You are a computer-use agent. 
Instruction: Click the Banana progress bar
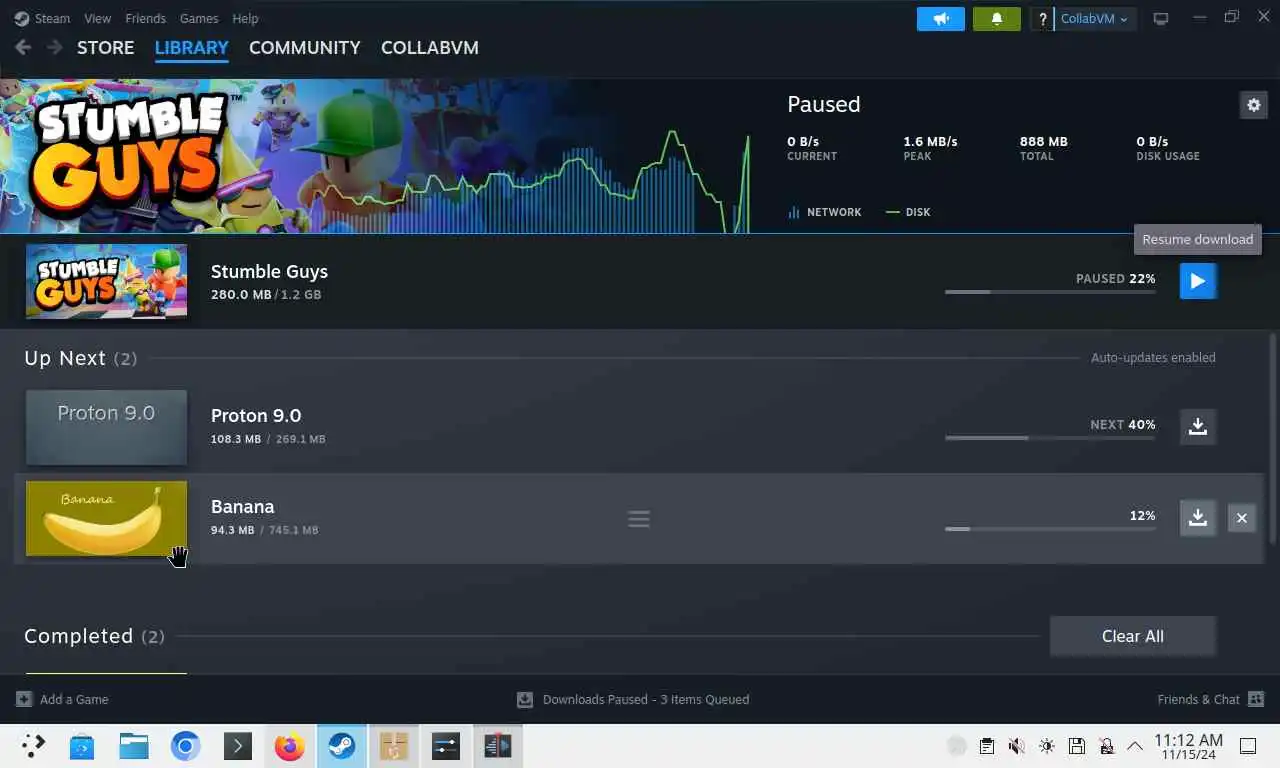pyautogui.click(x=1050, y=528)
